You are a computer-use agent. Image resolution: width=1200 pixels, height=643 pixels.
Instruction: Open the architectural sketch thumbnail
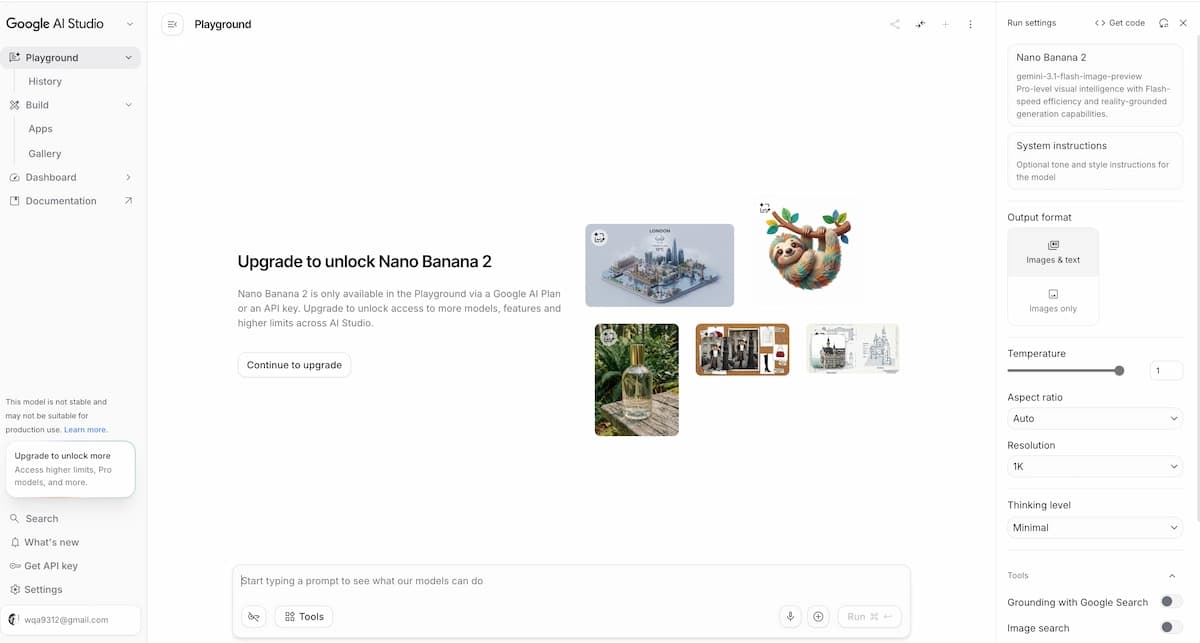[x=853, y=349]
